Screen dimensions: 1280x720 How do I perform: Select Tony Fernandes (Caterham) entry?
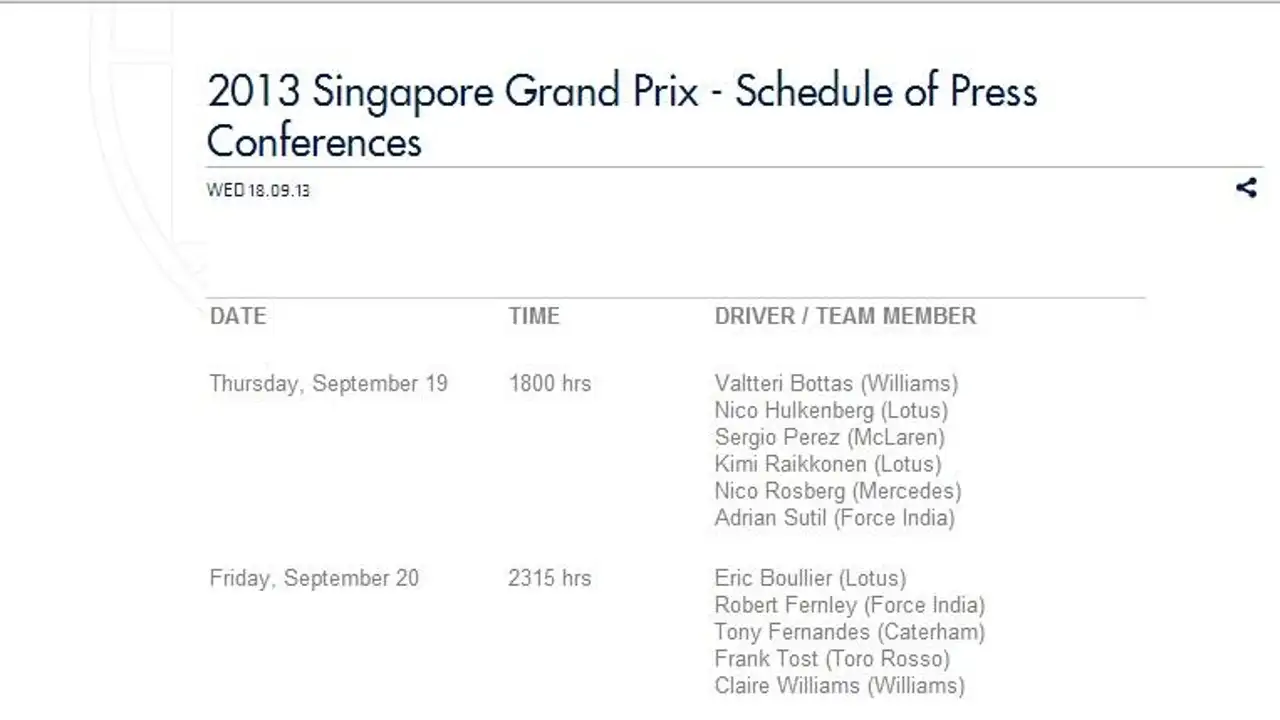click(x=850, y=633)
